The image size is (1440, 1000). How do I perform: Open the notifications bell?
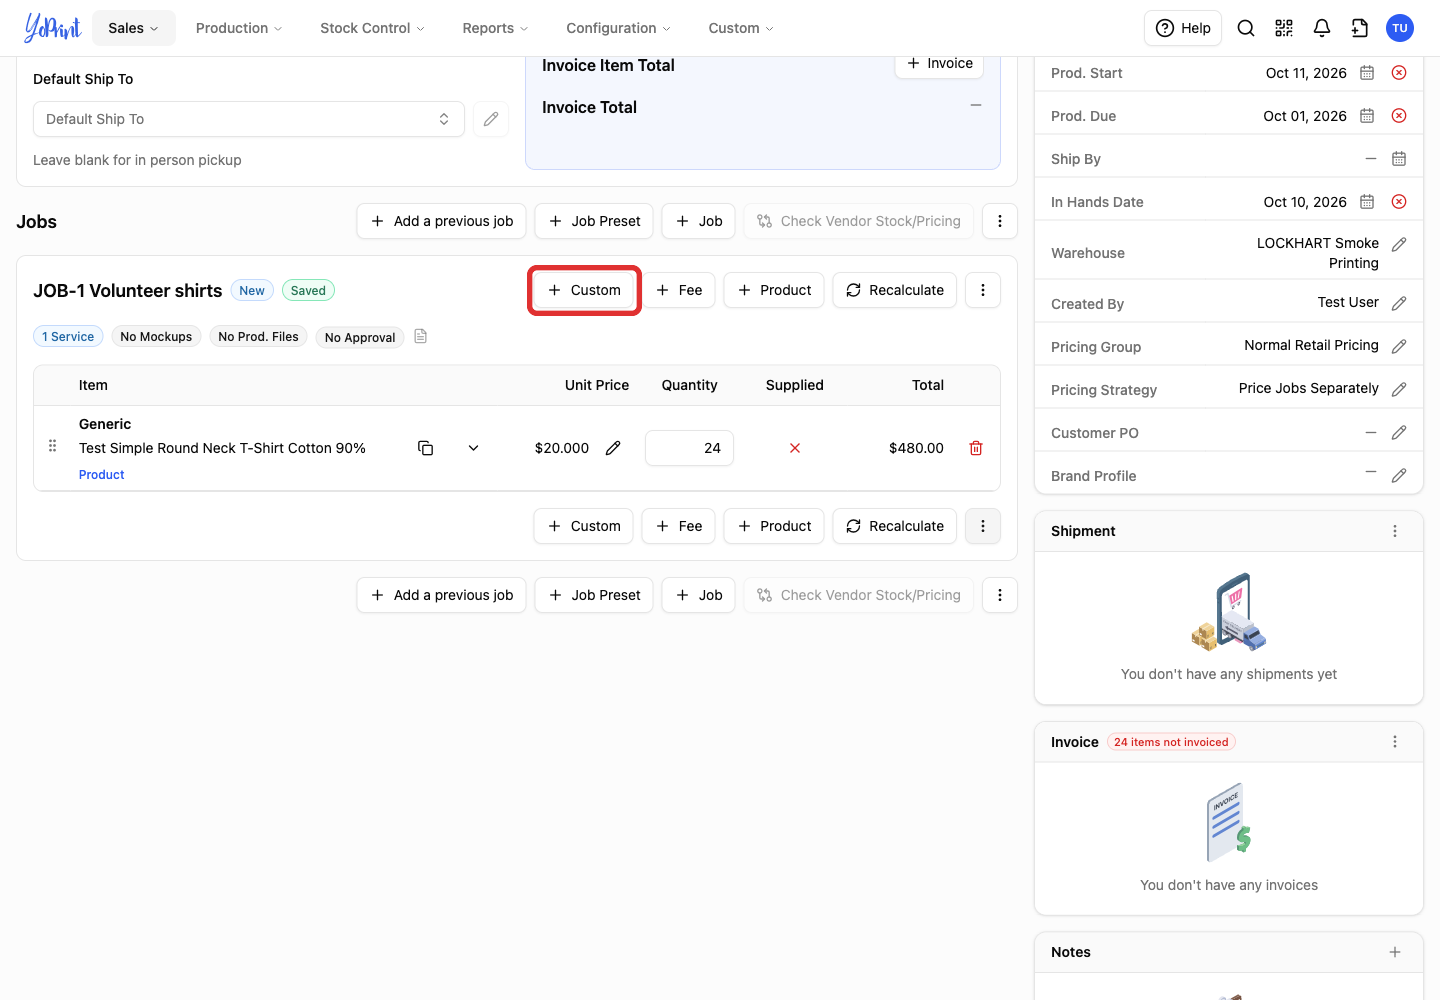point(1322,28)
